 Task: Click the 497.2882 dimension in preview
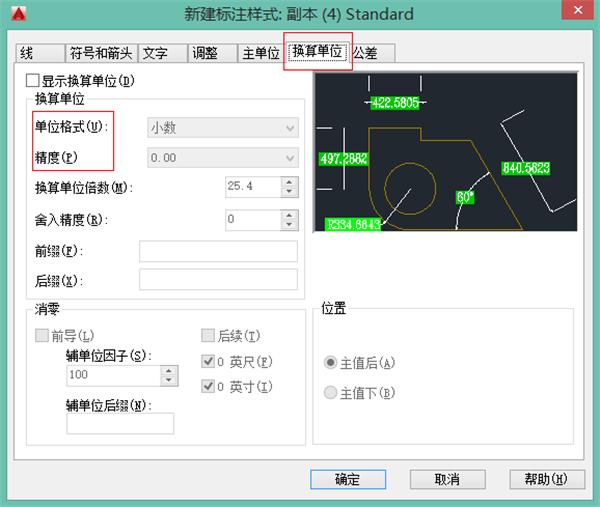tap(344, 159)
